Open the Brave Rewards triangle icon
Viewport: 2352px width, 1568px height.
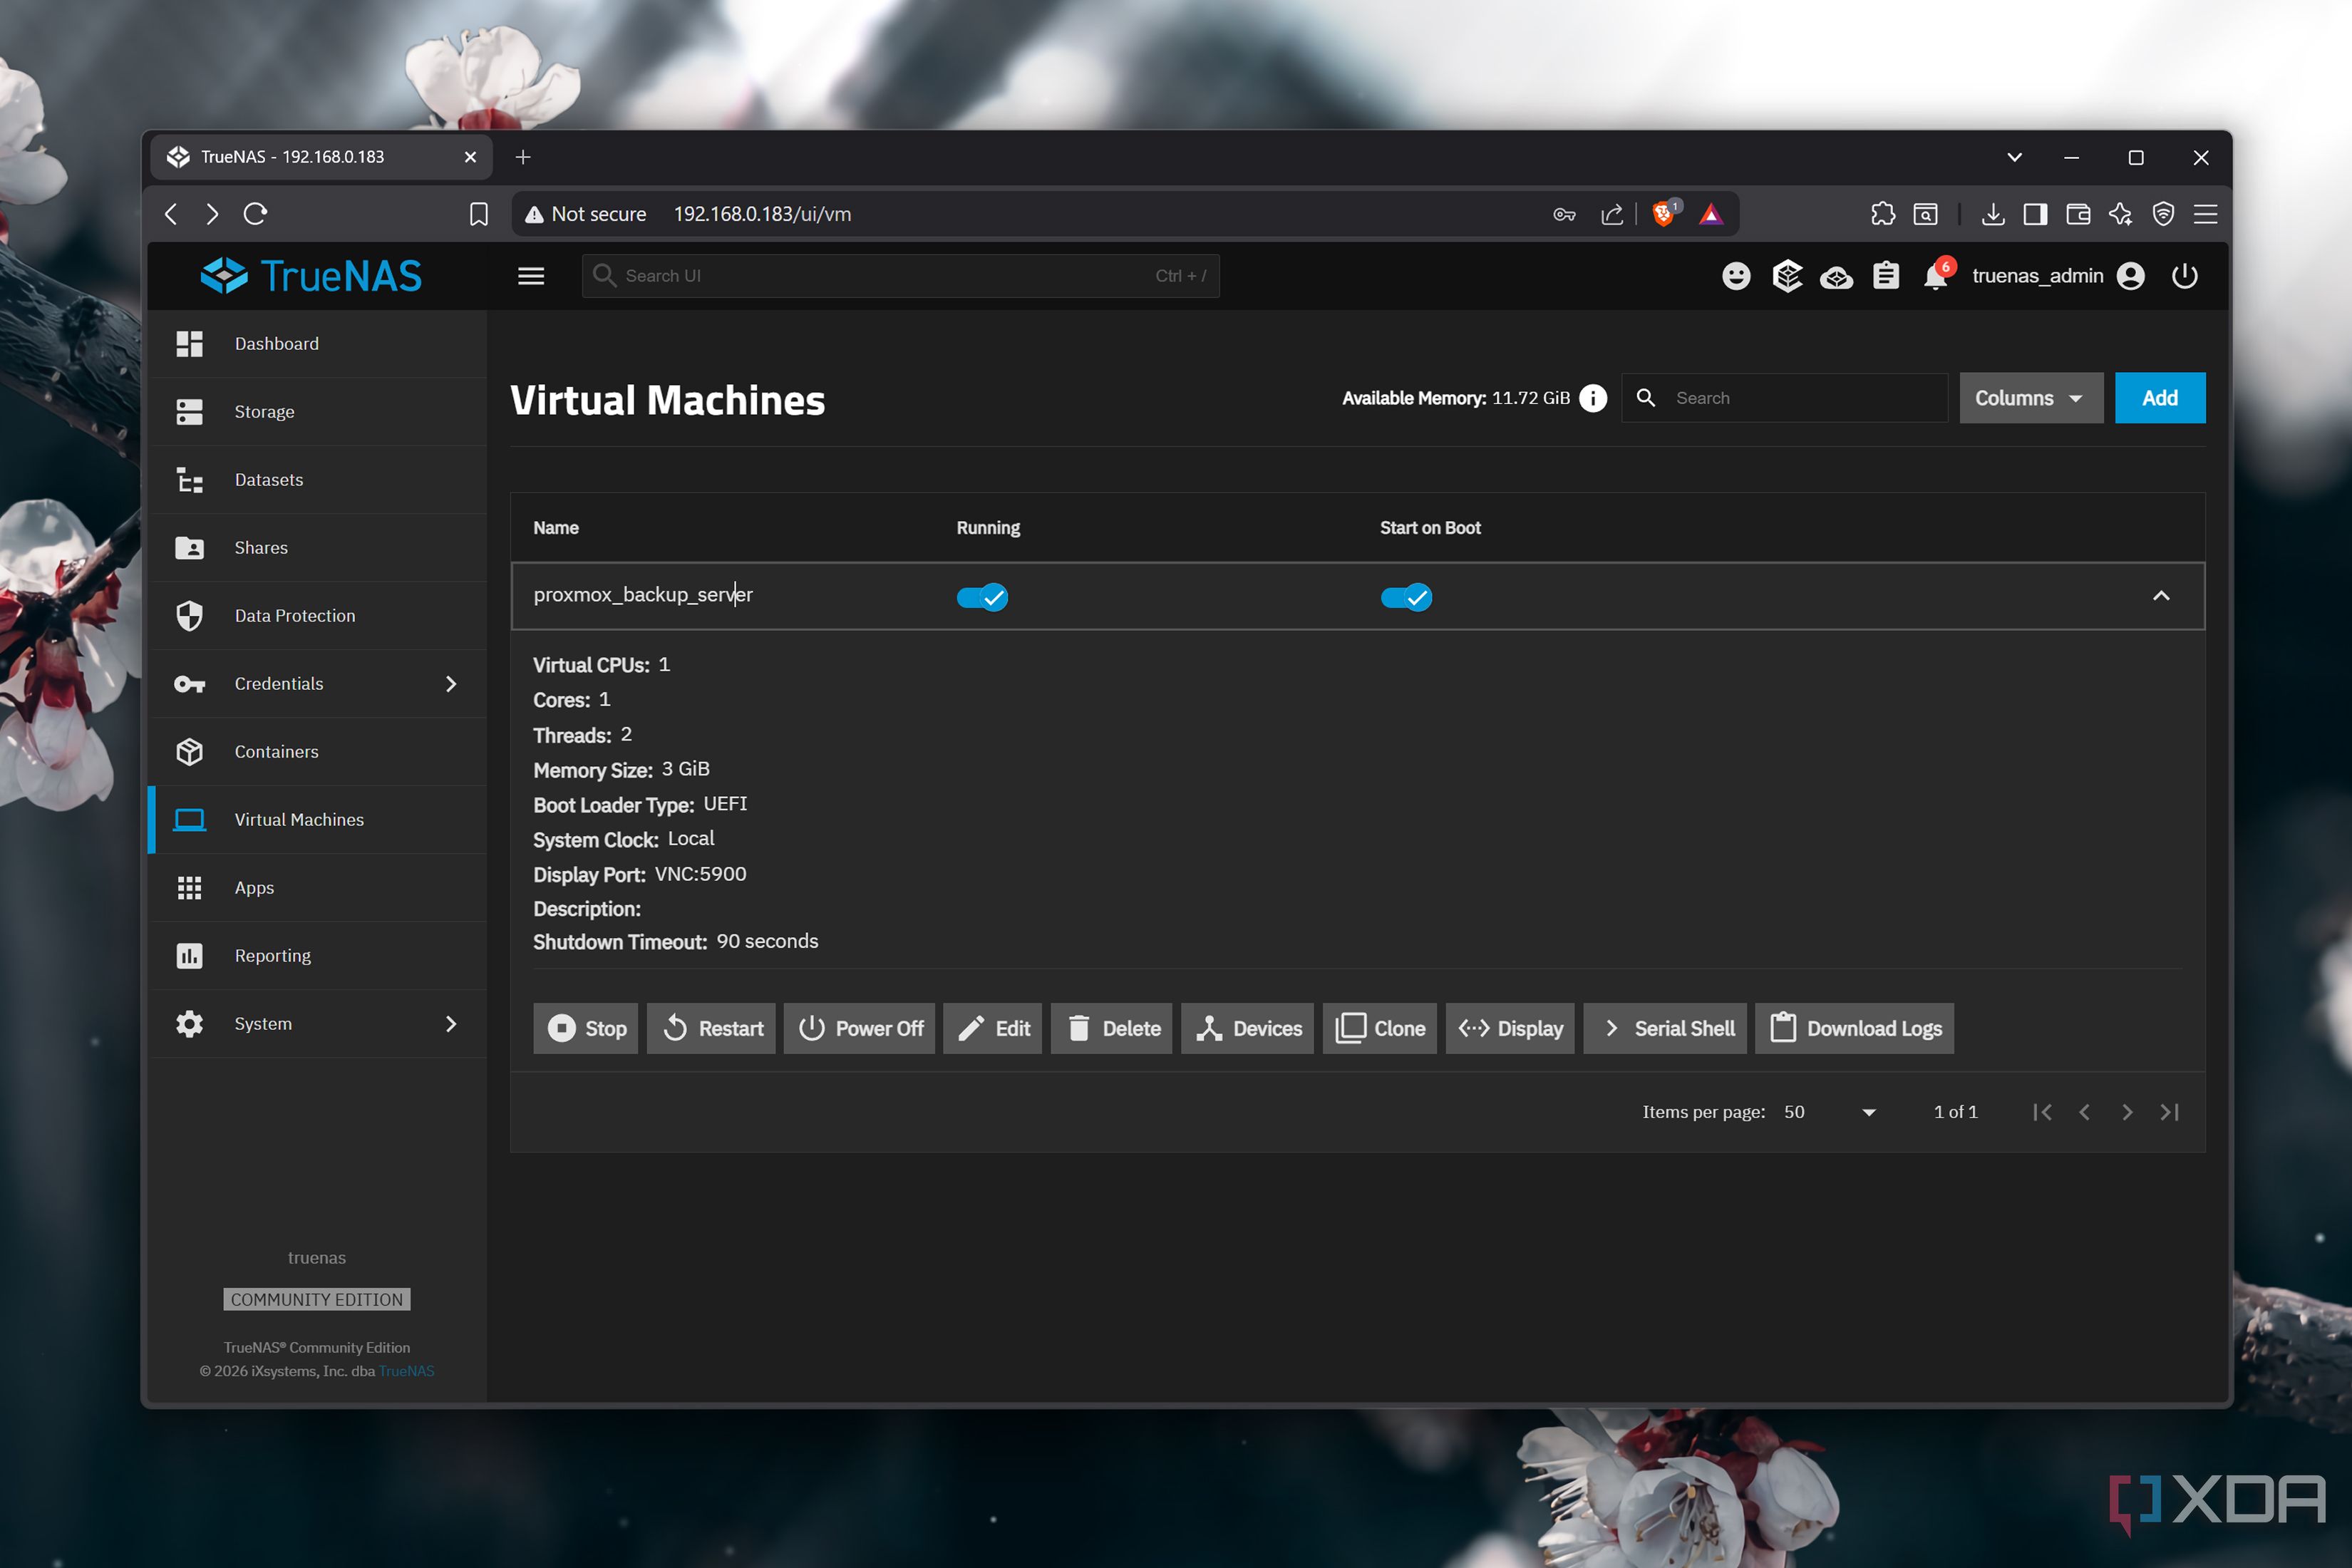pos(1711,214)
